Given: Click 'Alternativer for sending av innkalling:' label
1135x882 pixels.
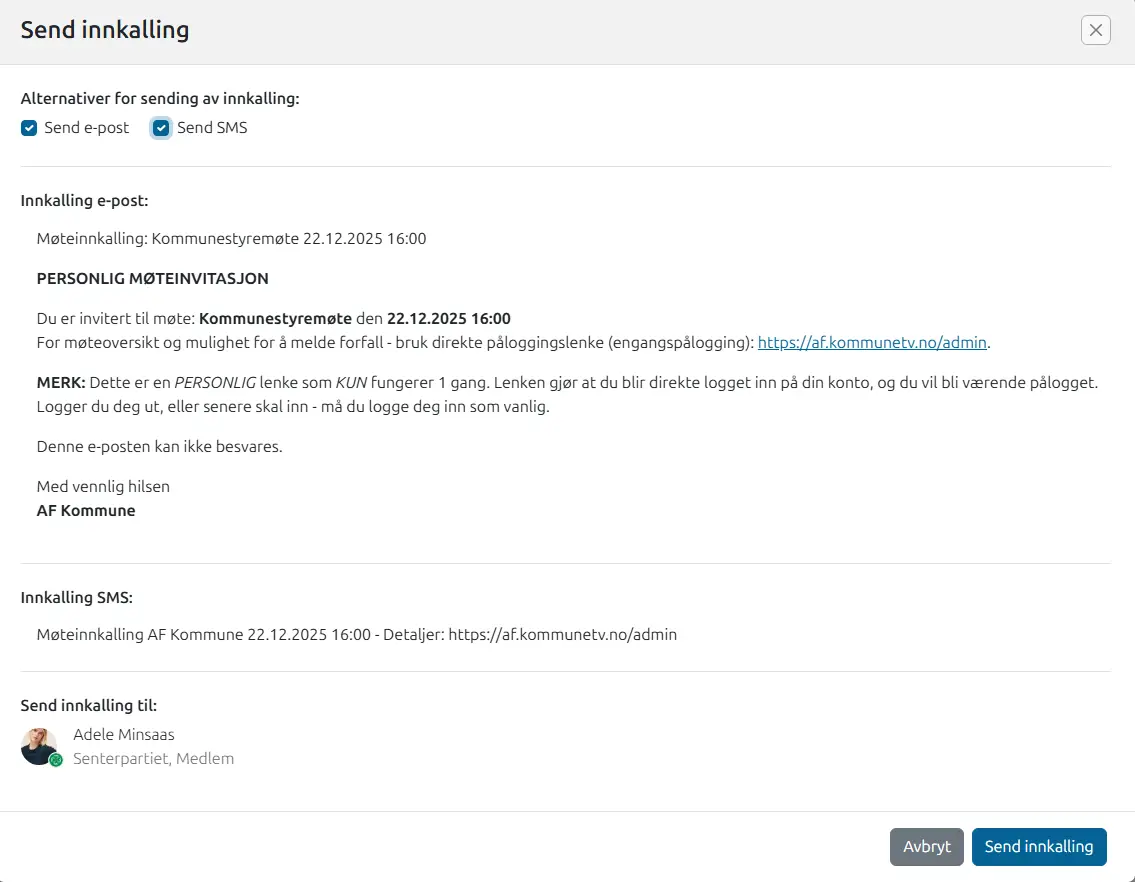Looking at the screenshot, I should coord(160,98).
